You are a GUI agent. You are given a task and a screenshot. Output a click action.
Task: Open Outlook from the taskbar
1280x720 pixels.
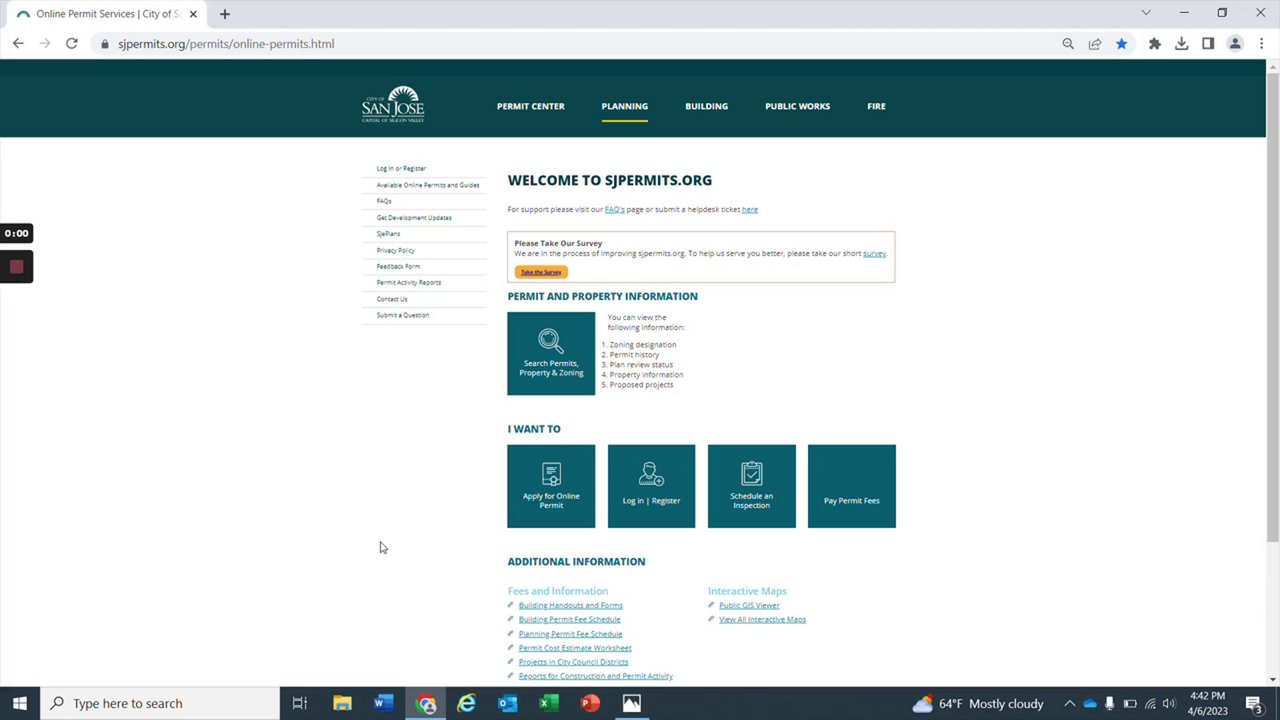pyautogui.click(x=508, y=703)
